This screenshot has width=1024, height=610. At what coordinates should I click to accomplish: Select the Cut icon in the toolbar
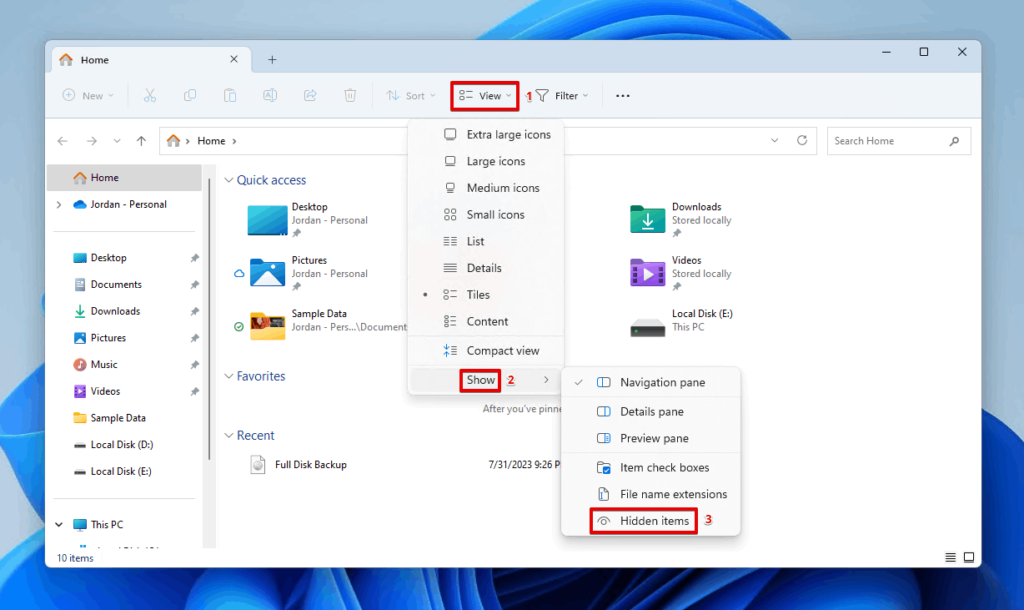[x=152, y=95]
